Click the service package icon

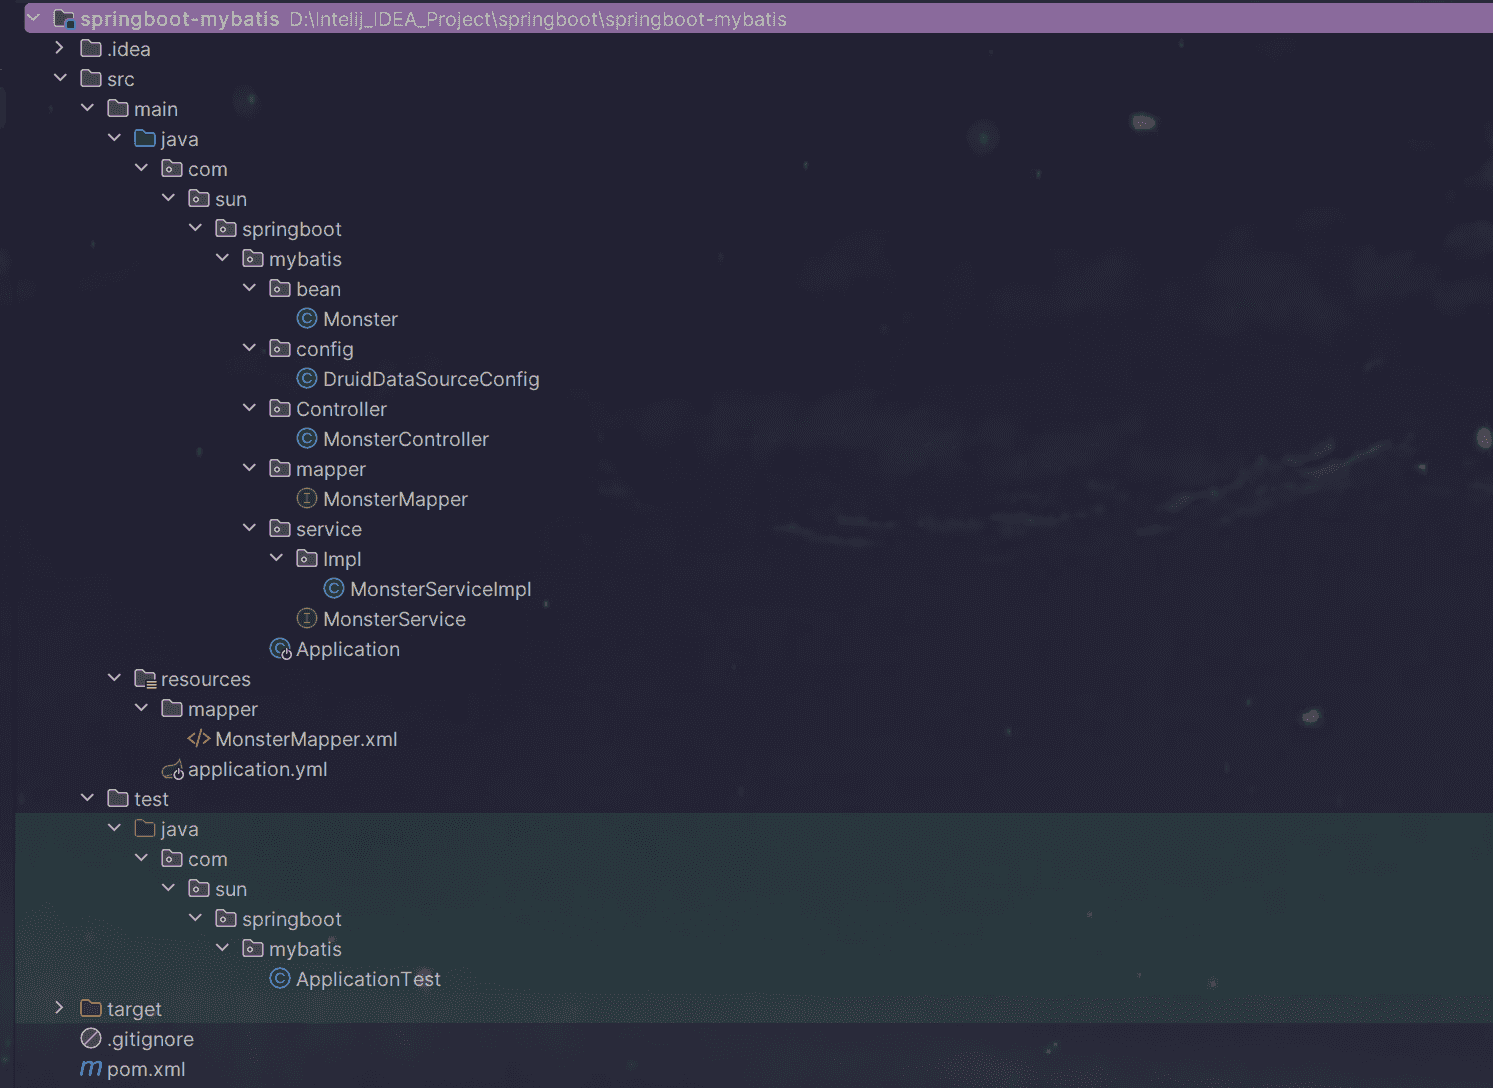[x=280, y=529]
